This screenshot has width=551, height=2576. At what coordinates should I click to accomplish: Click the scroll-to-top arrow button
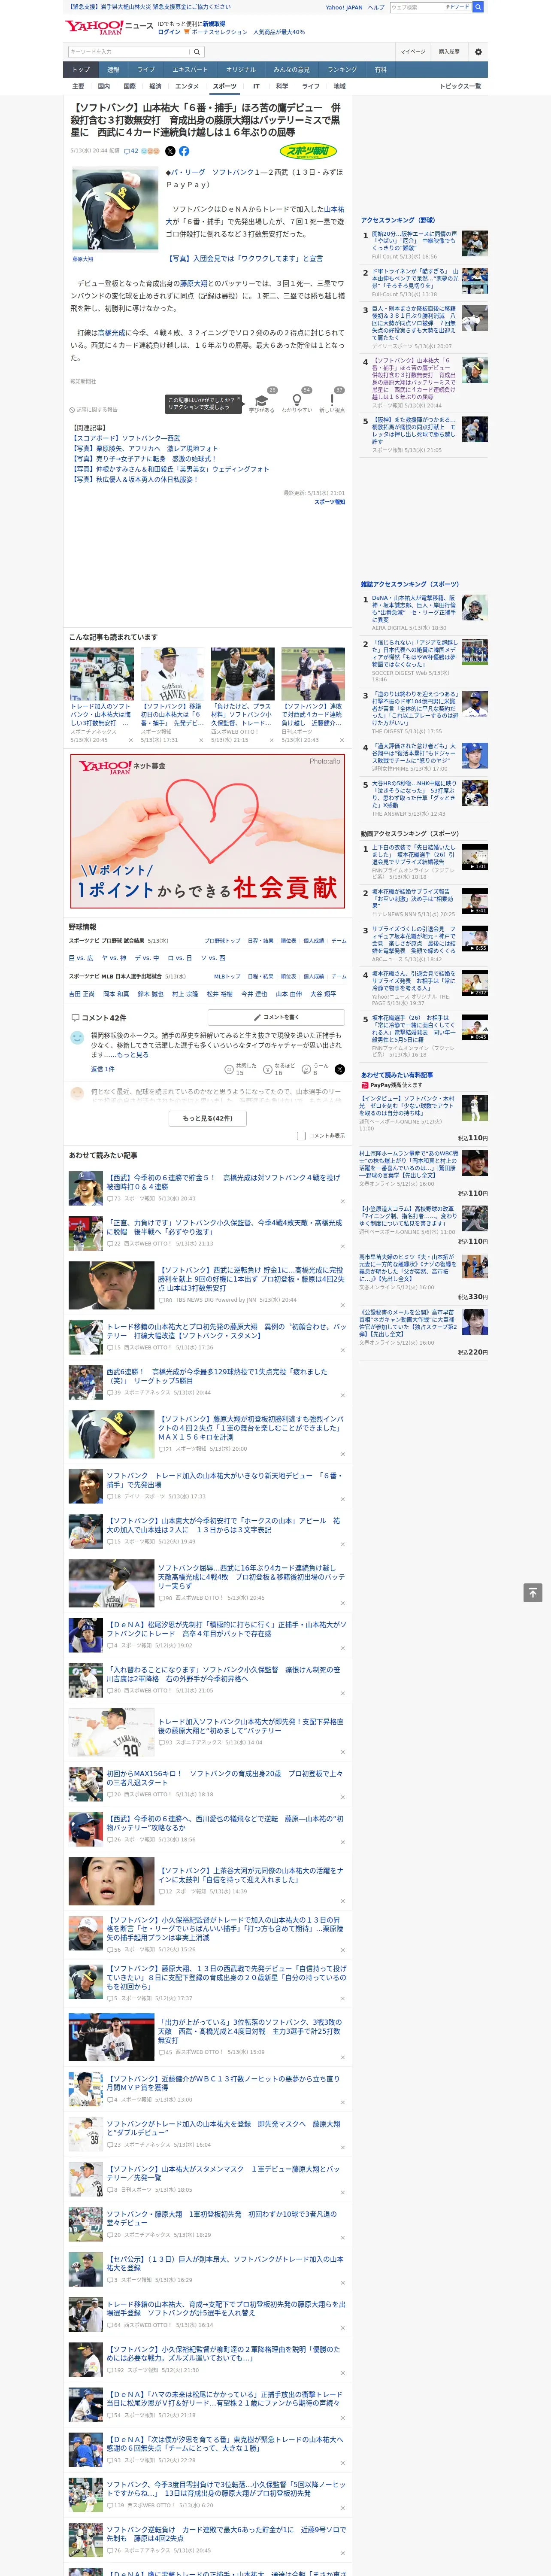coord(533,1593)
